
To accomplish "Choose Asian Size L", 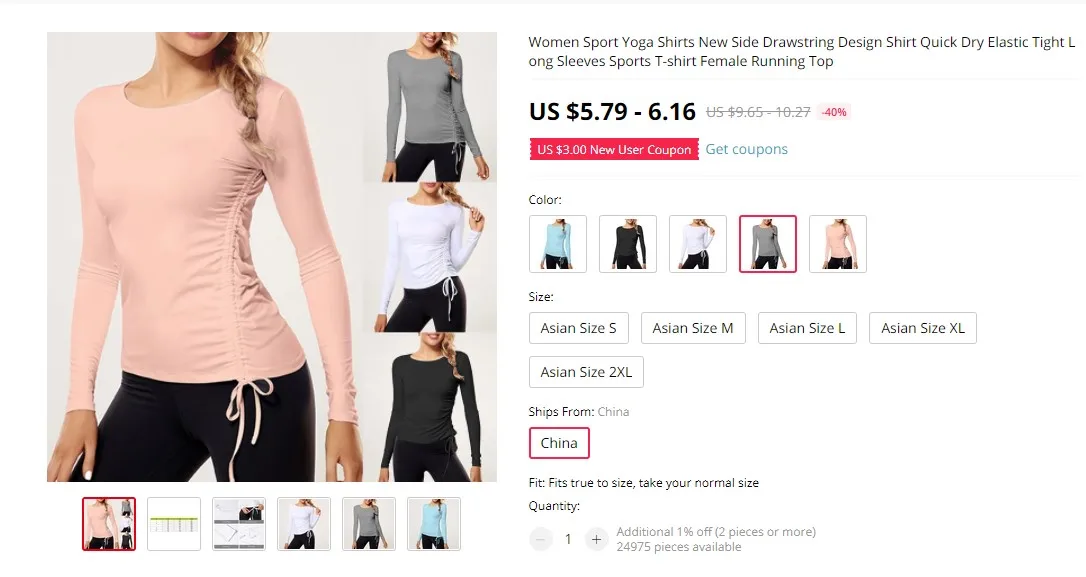I will (807, 328).
